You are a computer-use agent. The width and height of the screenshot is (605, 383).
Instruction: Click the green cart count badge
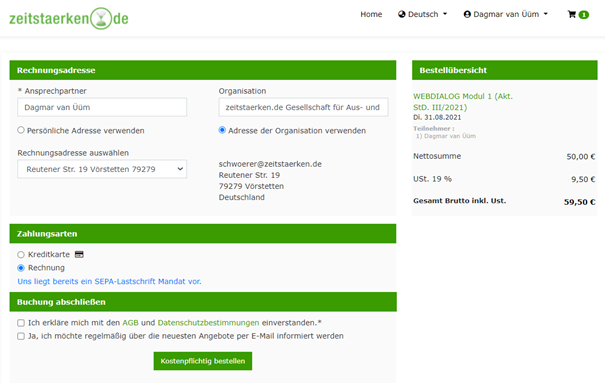click(584, 15)
